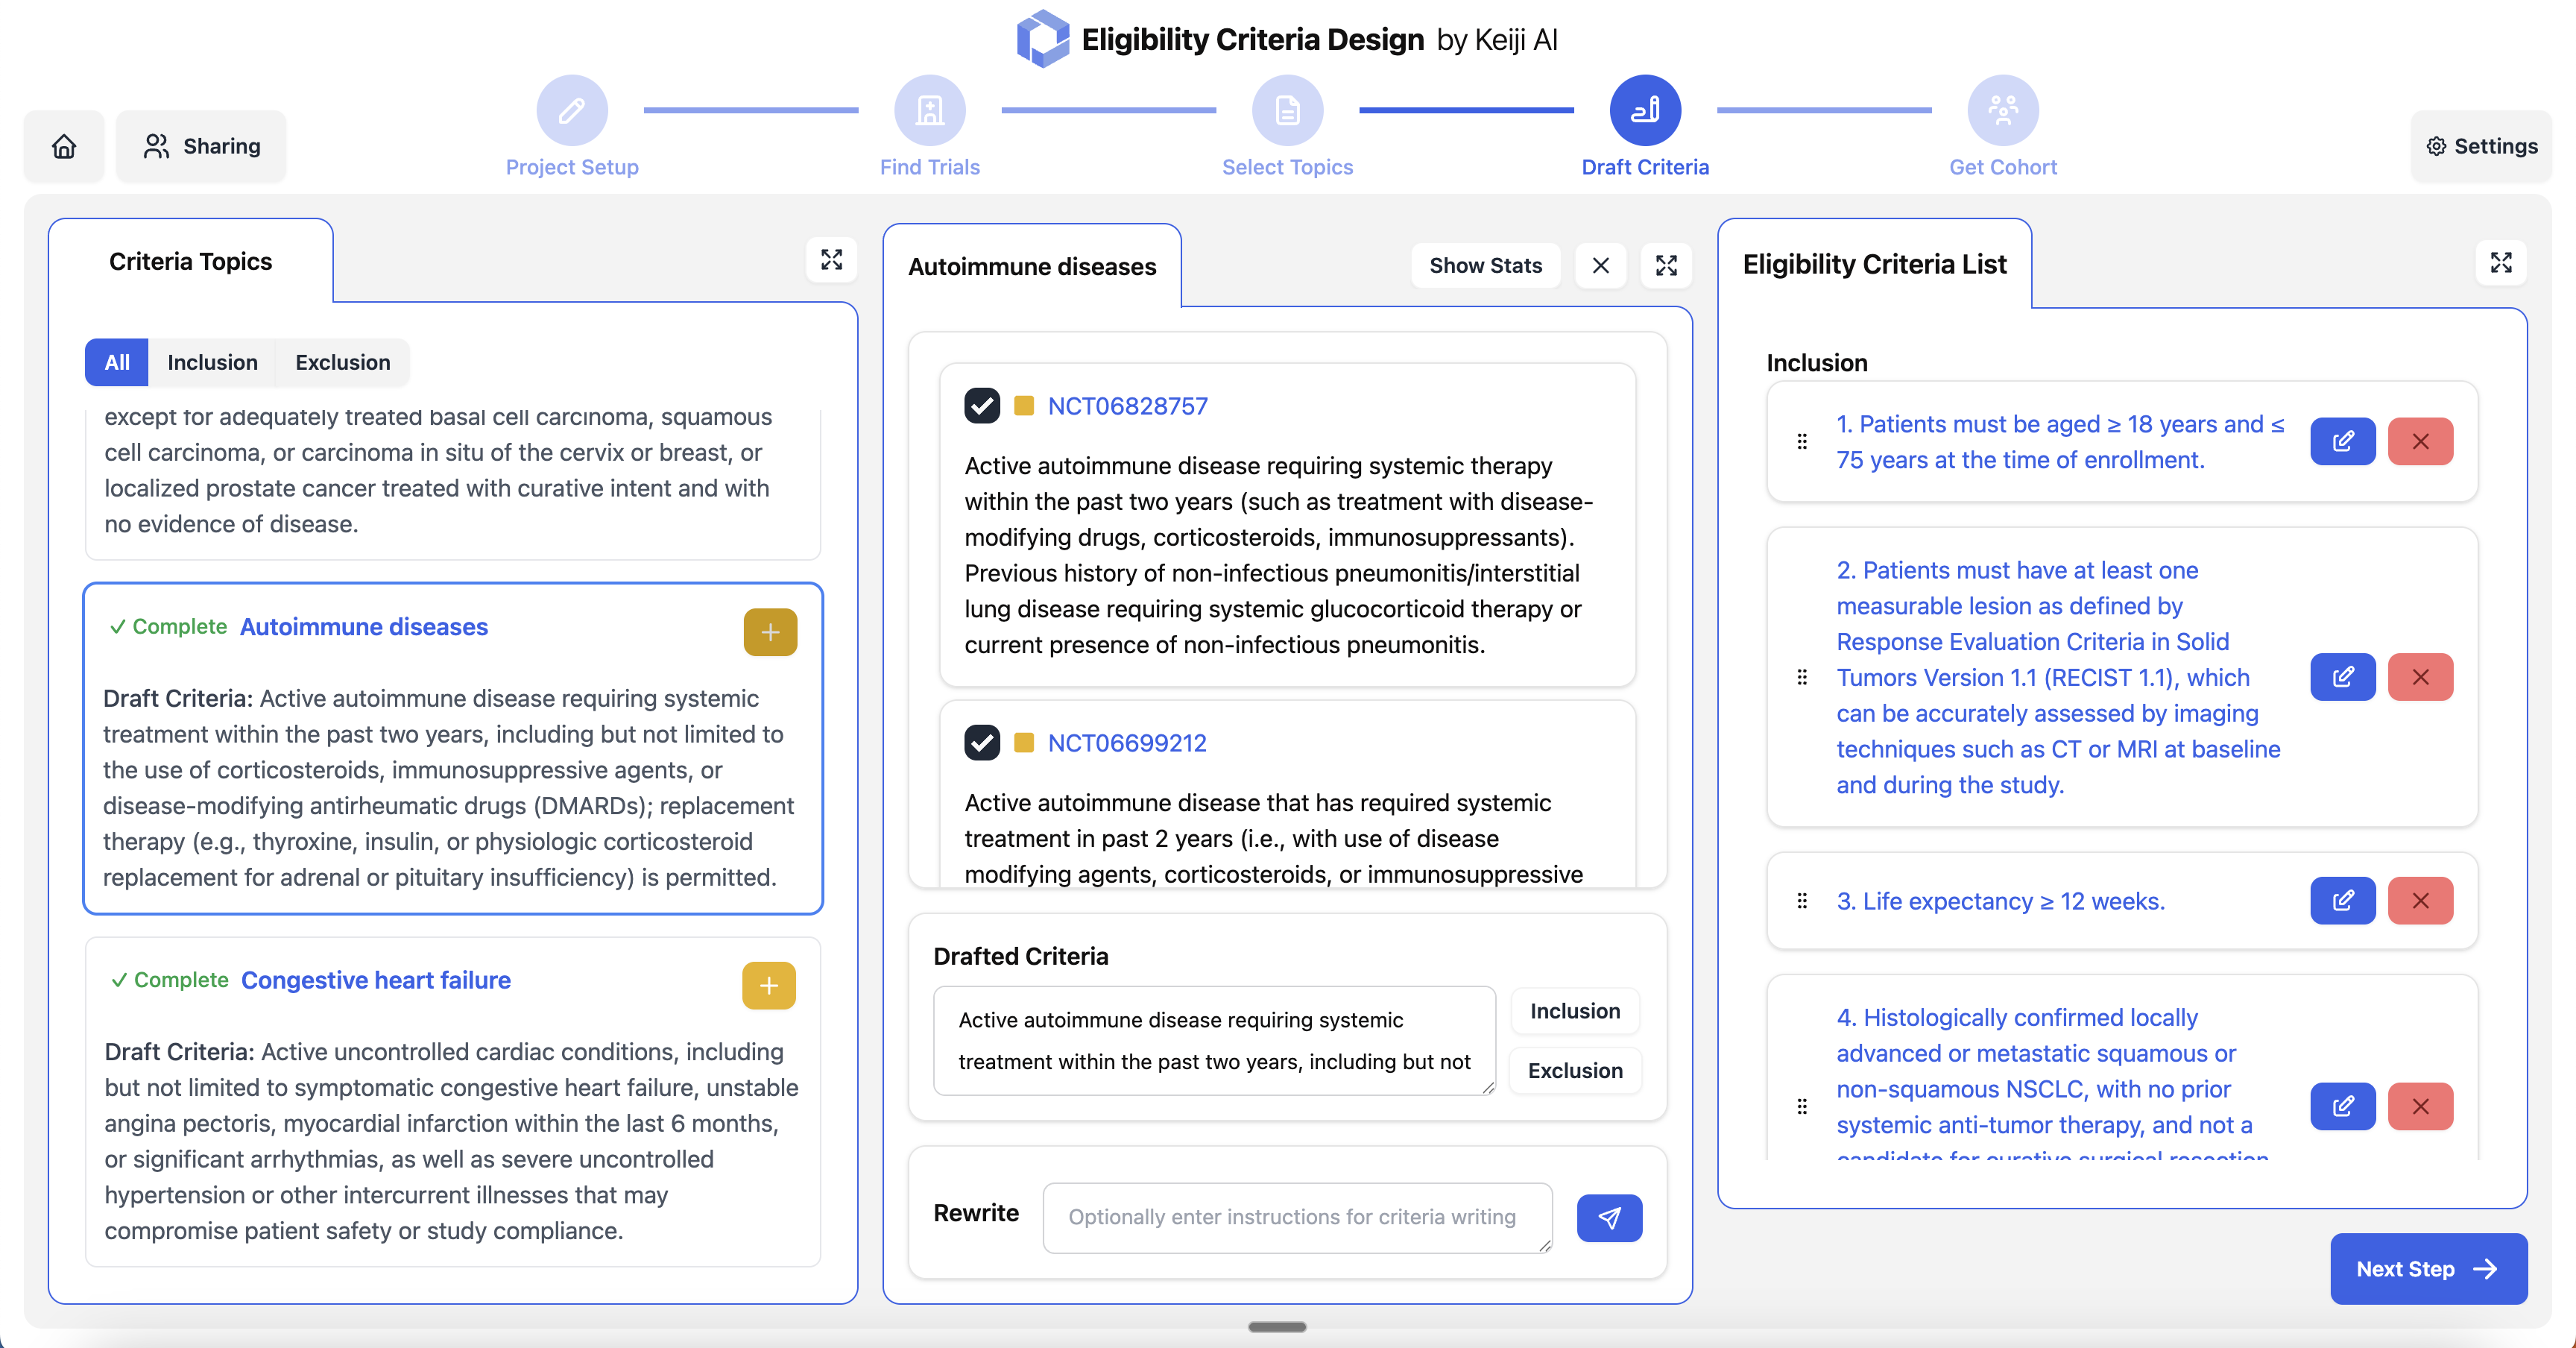2576x1348 pixels.
Task: Expand the Autoimmune diseases panel to fullscreen
Action: coord(1666,265)
